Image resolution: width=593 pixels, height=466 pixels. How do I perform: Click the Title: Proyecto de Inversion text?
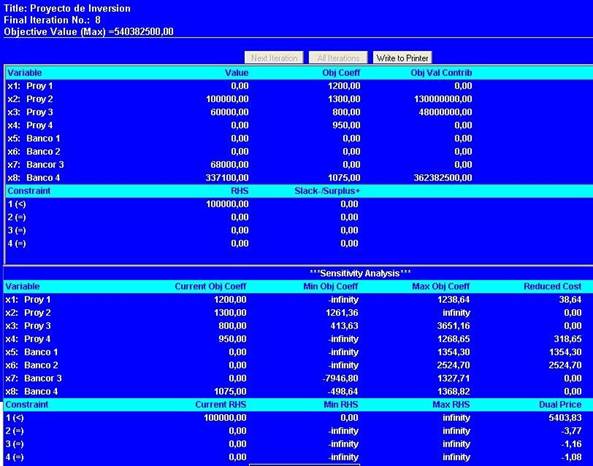click(x=67, y=8)
